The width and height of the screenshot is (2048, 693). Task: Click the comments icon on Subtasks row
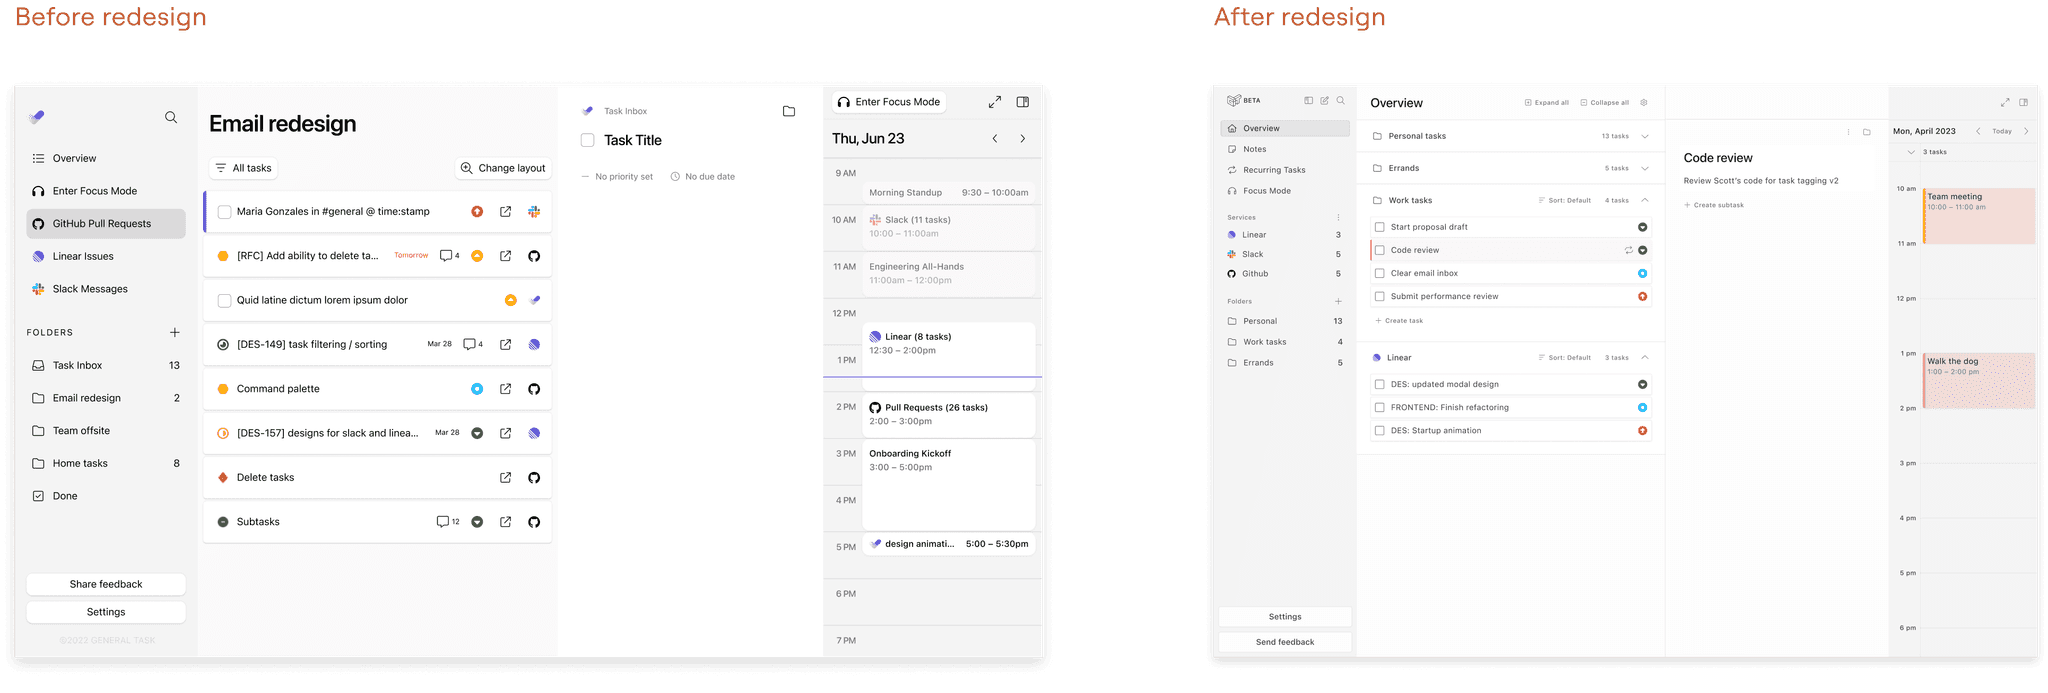tap(442, 522)
